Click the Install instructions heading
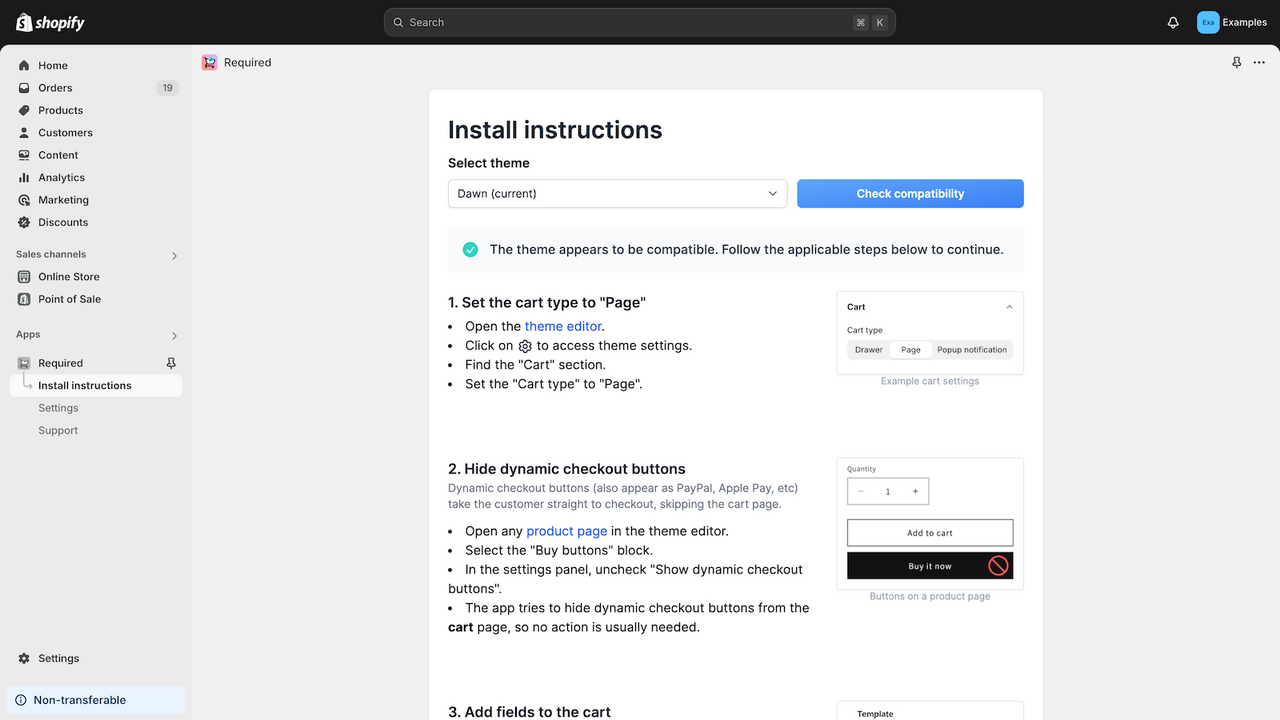Viewport: 1280px width, 720px height. [x=555, y=130]
